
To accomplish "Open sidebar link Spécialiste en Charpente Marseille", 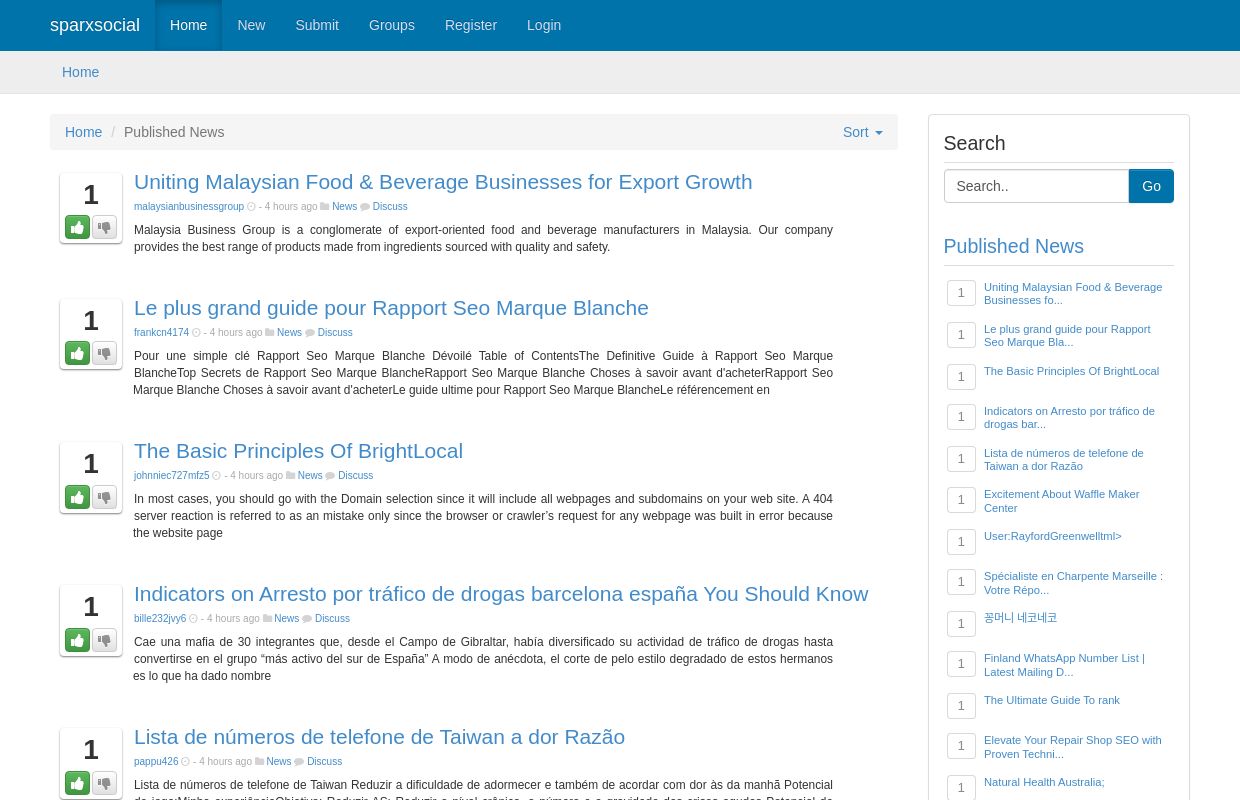I will [1073, 583].
